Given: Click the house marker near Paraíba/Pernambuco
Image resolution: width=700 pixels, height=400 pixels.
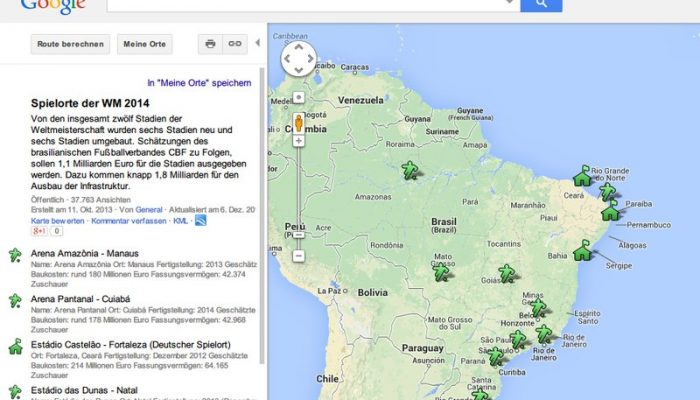Looking at the screenshot, I should click(610, 210).
